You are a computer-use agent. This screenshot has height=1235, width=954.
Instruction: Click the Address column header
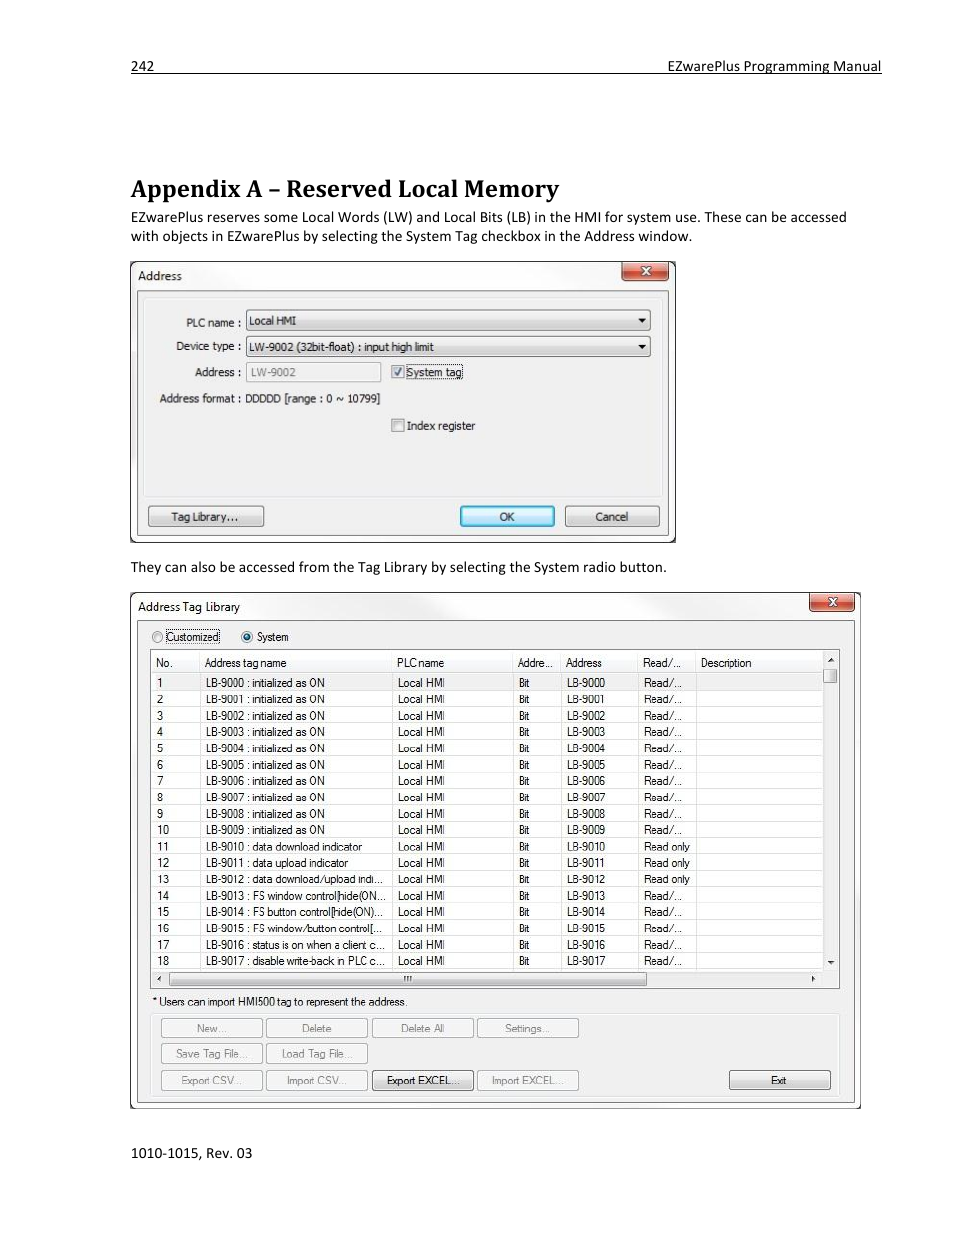[x=599, y=663]
